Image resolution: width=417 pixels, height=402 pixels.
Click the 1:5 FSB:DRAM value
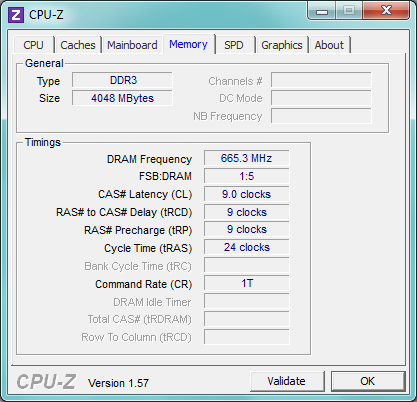[247, 176]
